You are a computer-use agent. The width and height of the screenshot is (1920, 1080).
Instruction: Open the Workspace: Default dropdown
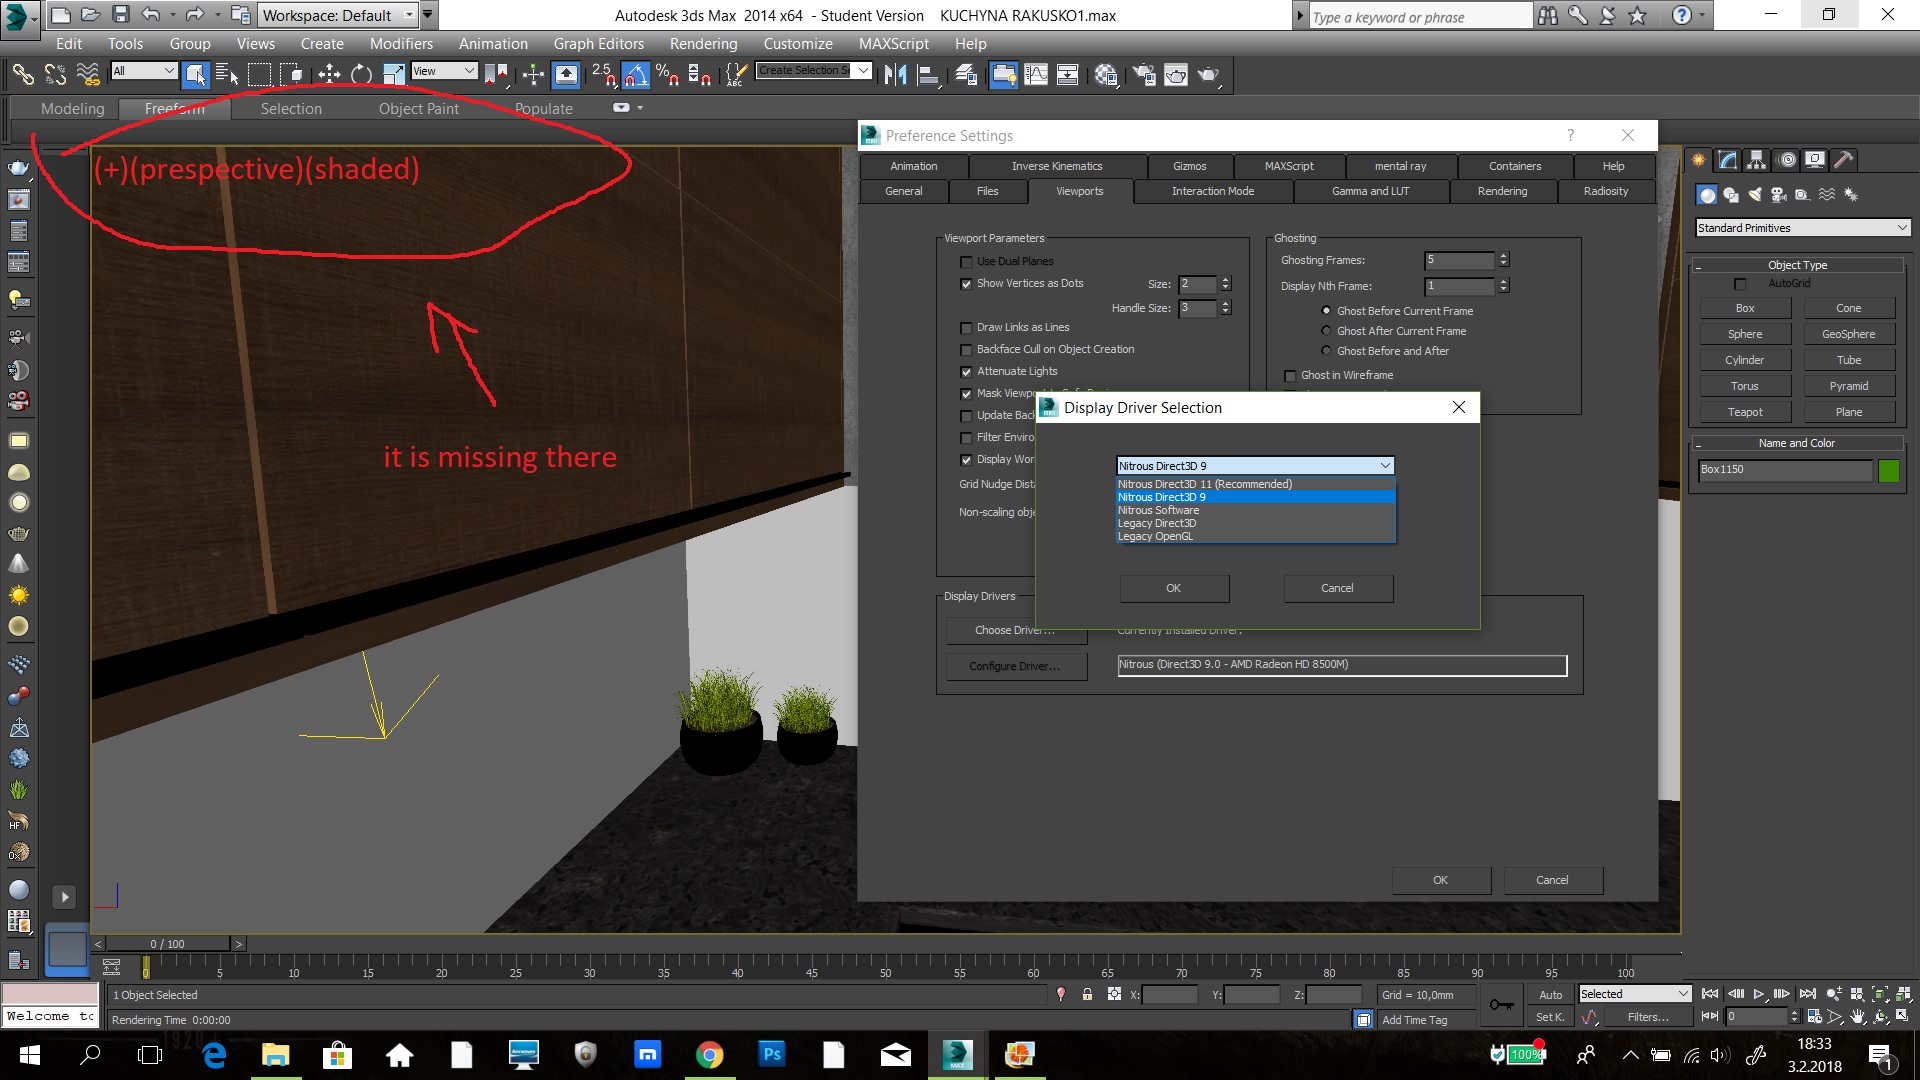(x=338, y=15)
